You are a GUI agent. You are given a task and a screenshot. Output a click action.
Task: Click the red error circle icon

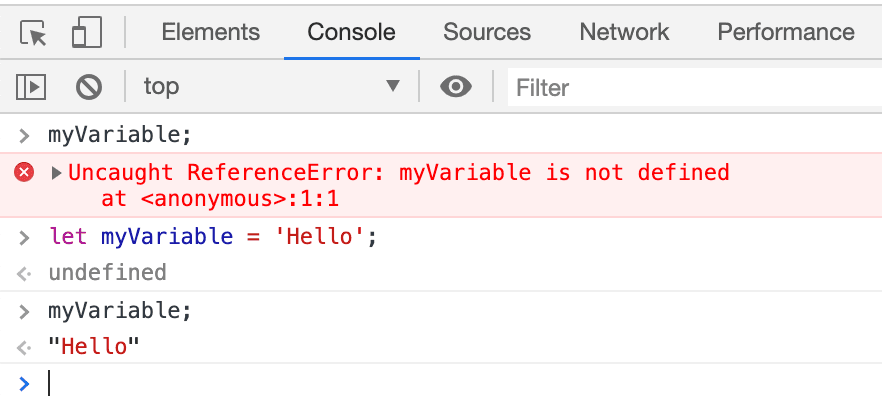point(24,172)
